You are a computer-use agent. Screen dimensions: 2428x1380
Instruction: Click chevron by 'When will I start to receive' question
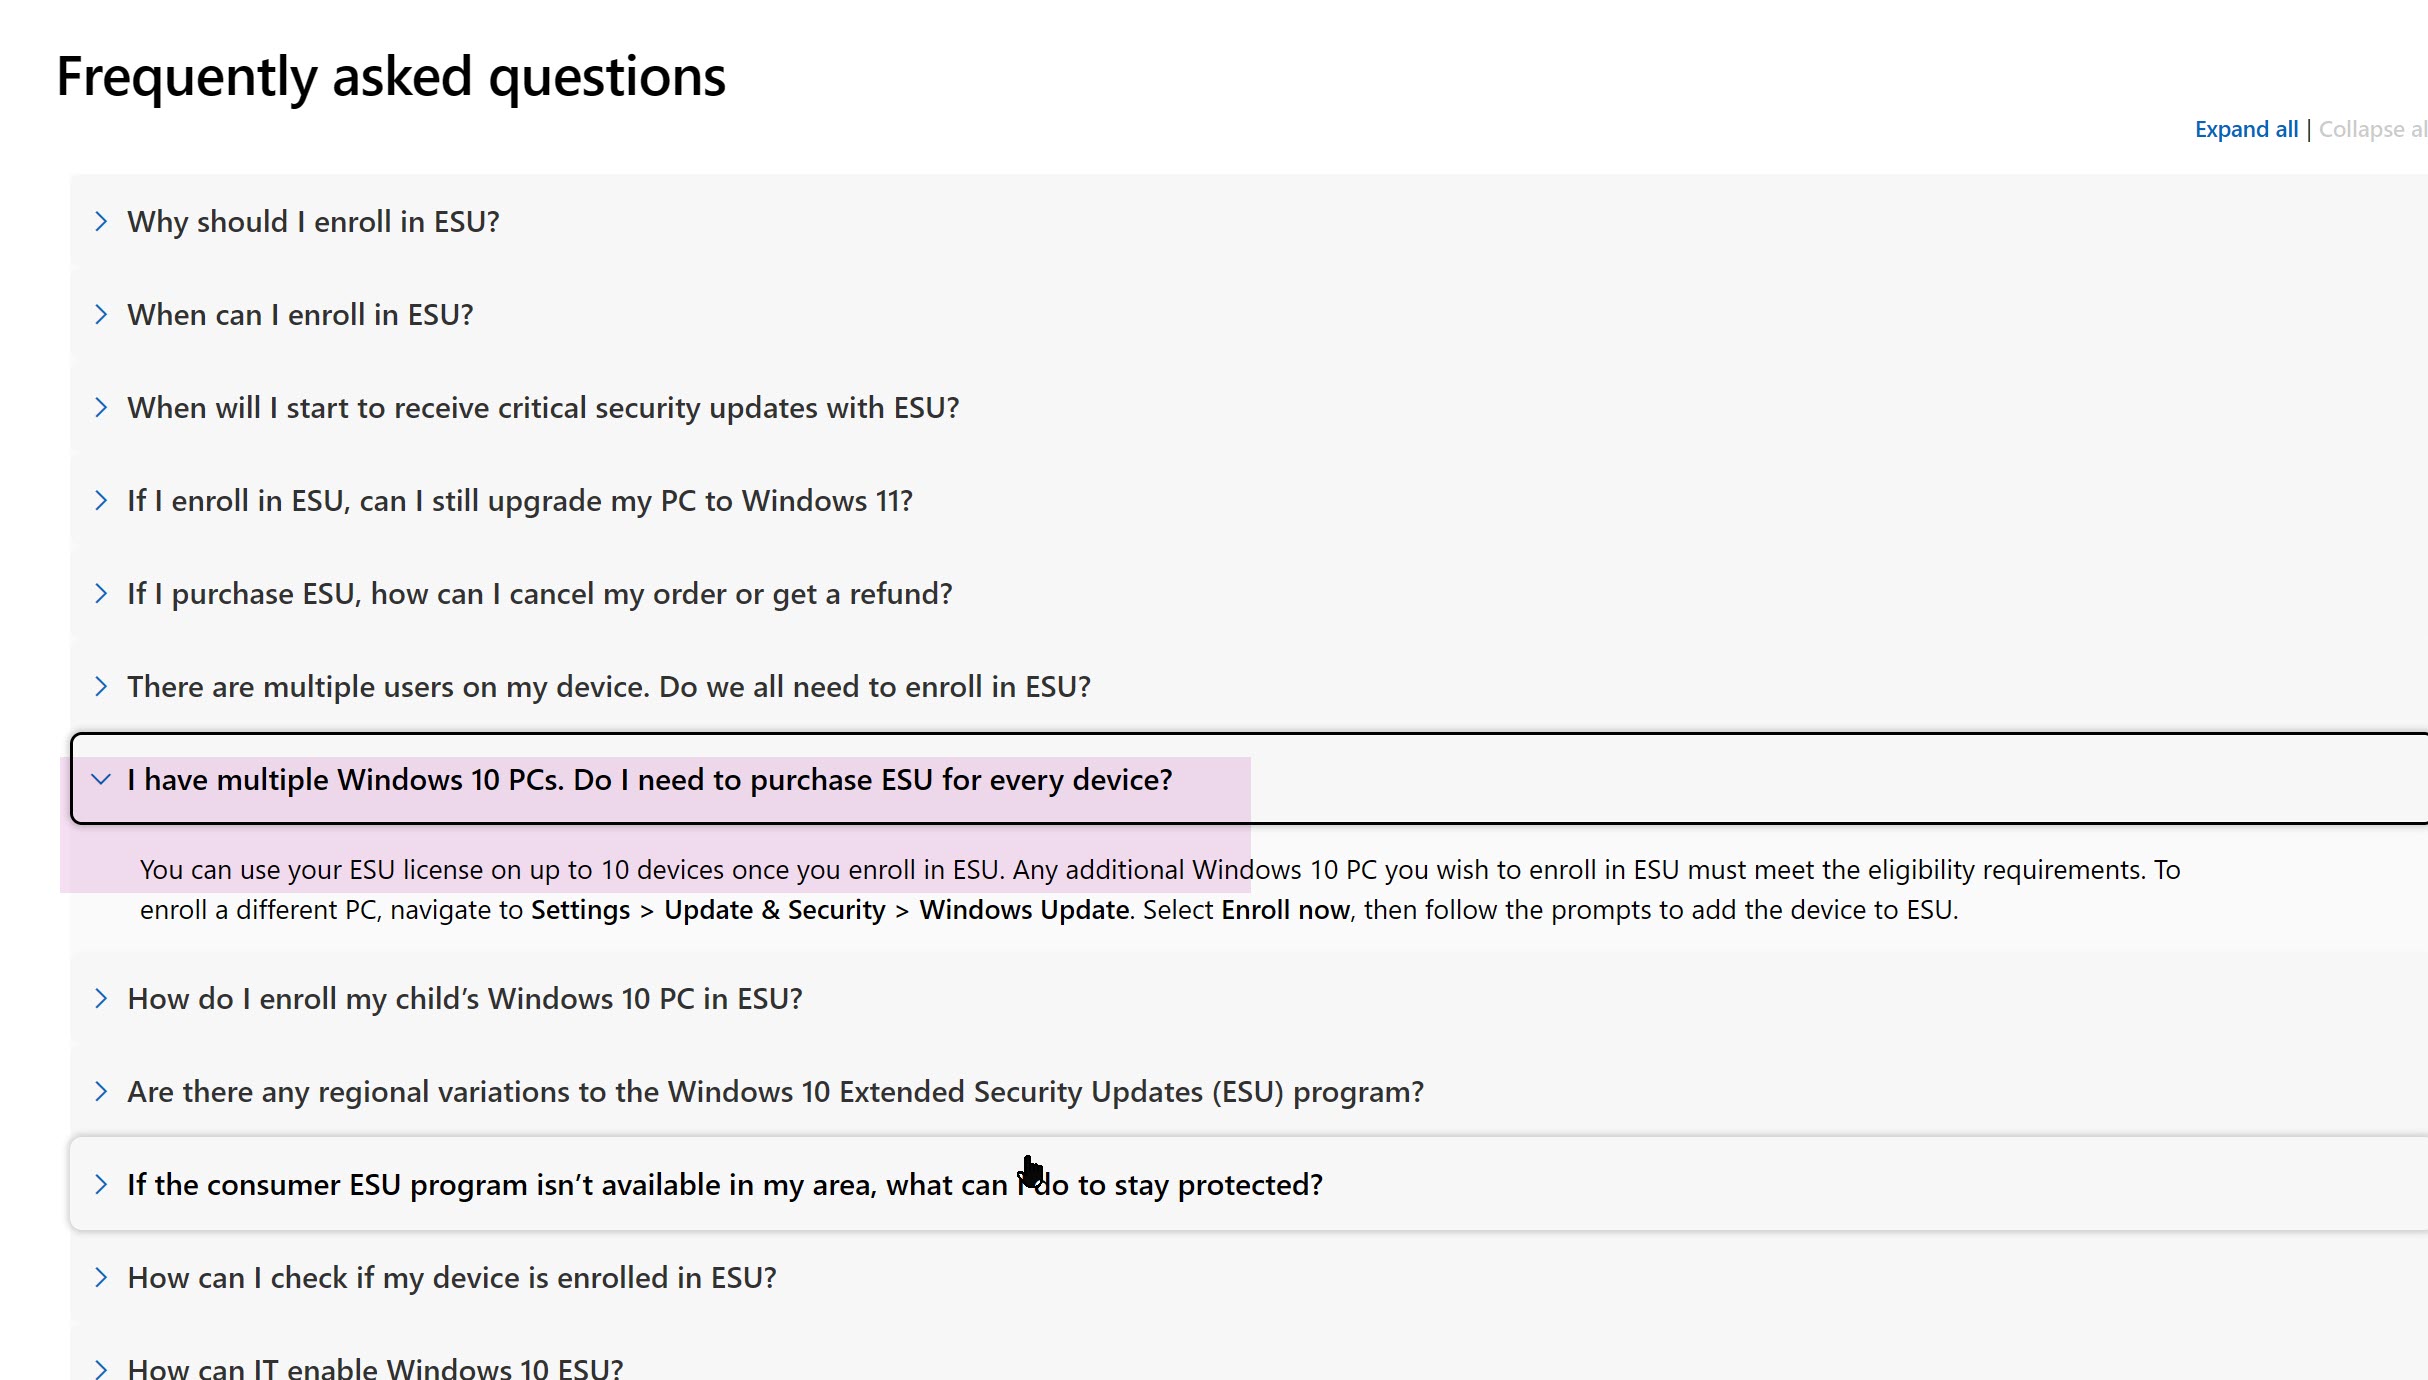(x=101, y=408)
